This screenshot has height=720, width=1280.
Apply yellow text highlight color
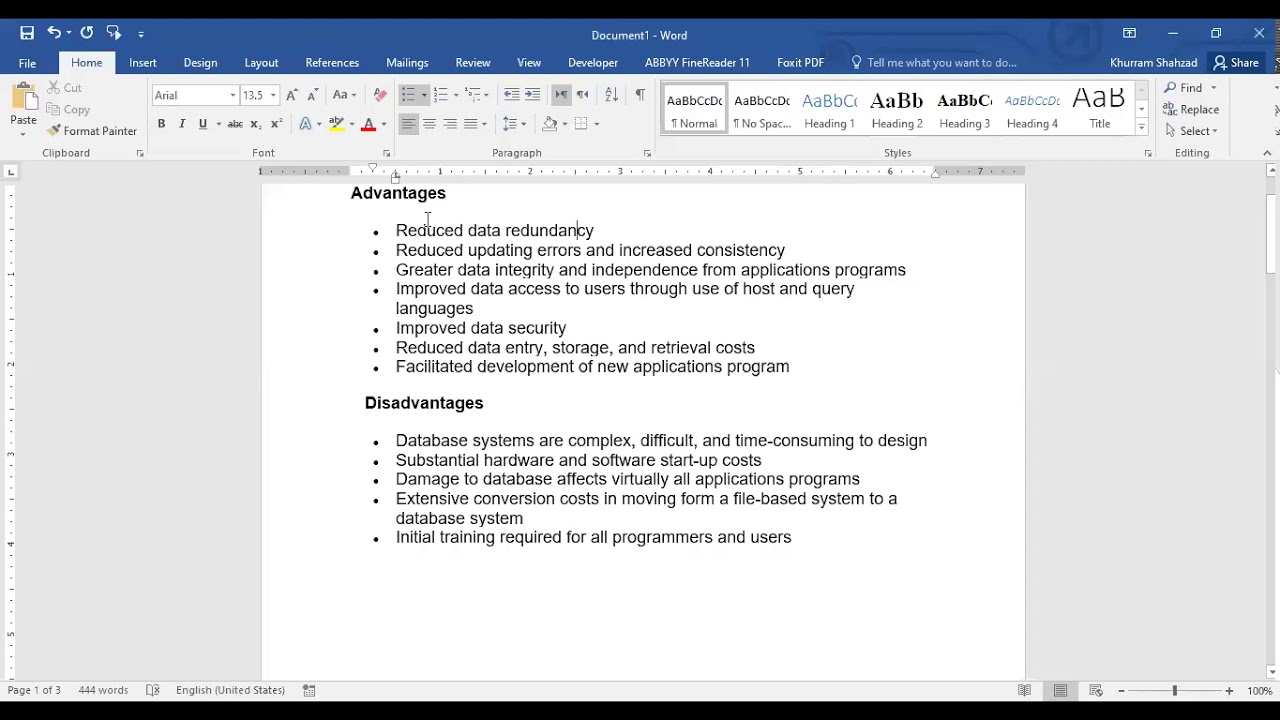coord(336,124)
